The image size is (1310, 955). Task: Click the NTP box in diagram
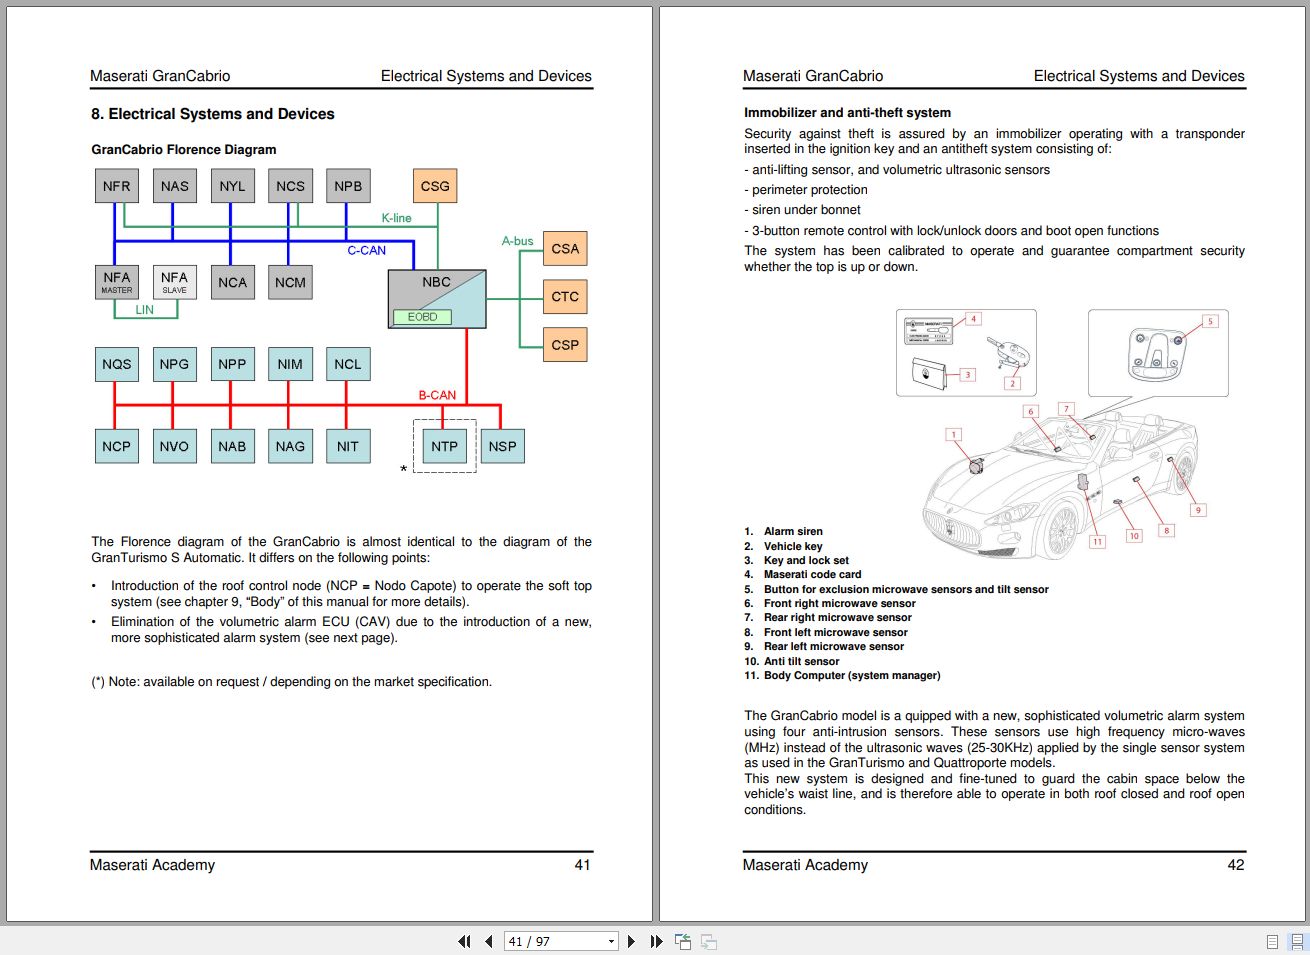click(445, 446)
